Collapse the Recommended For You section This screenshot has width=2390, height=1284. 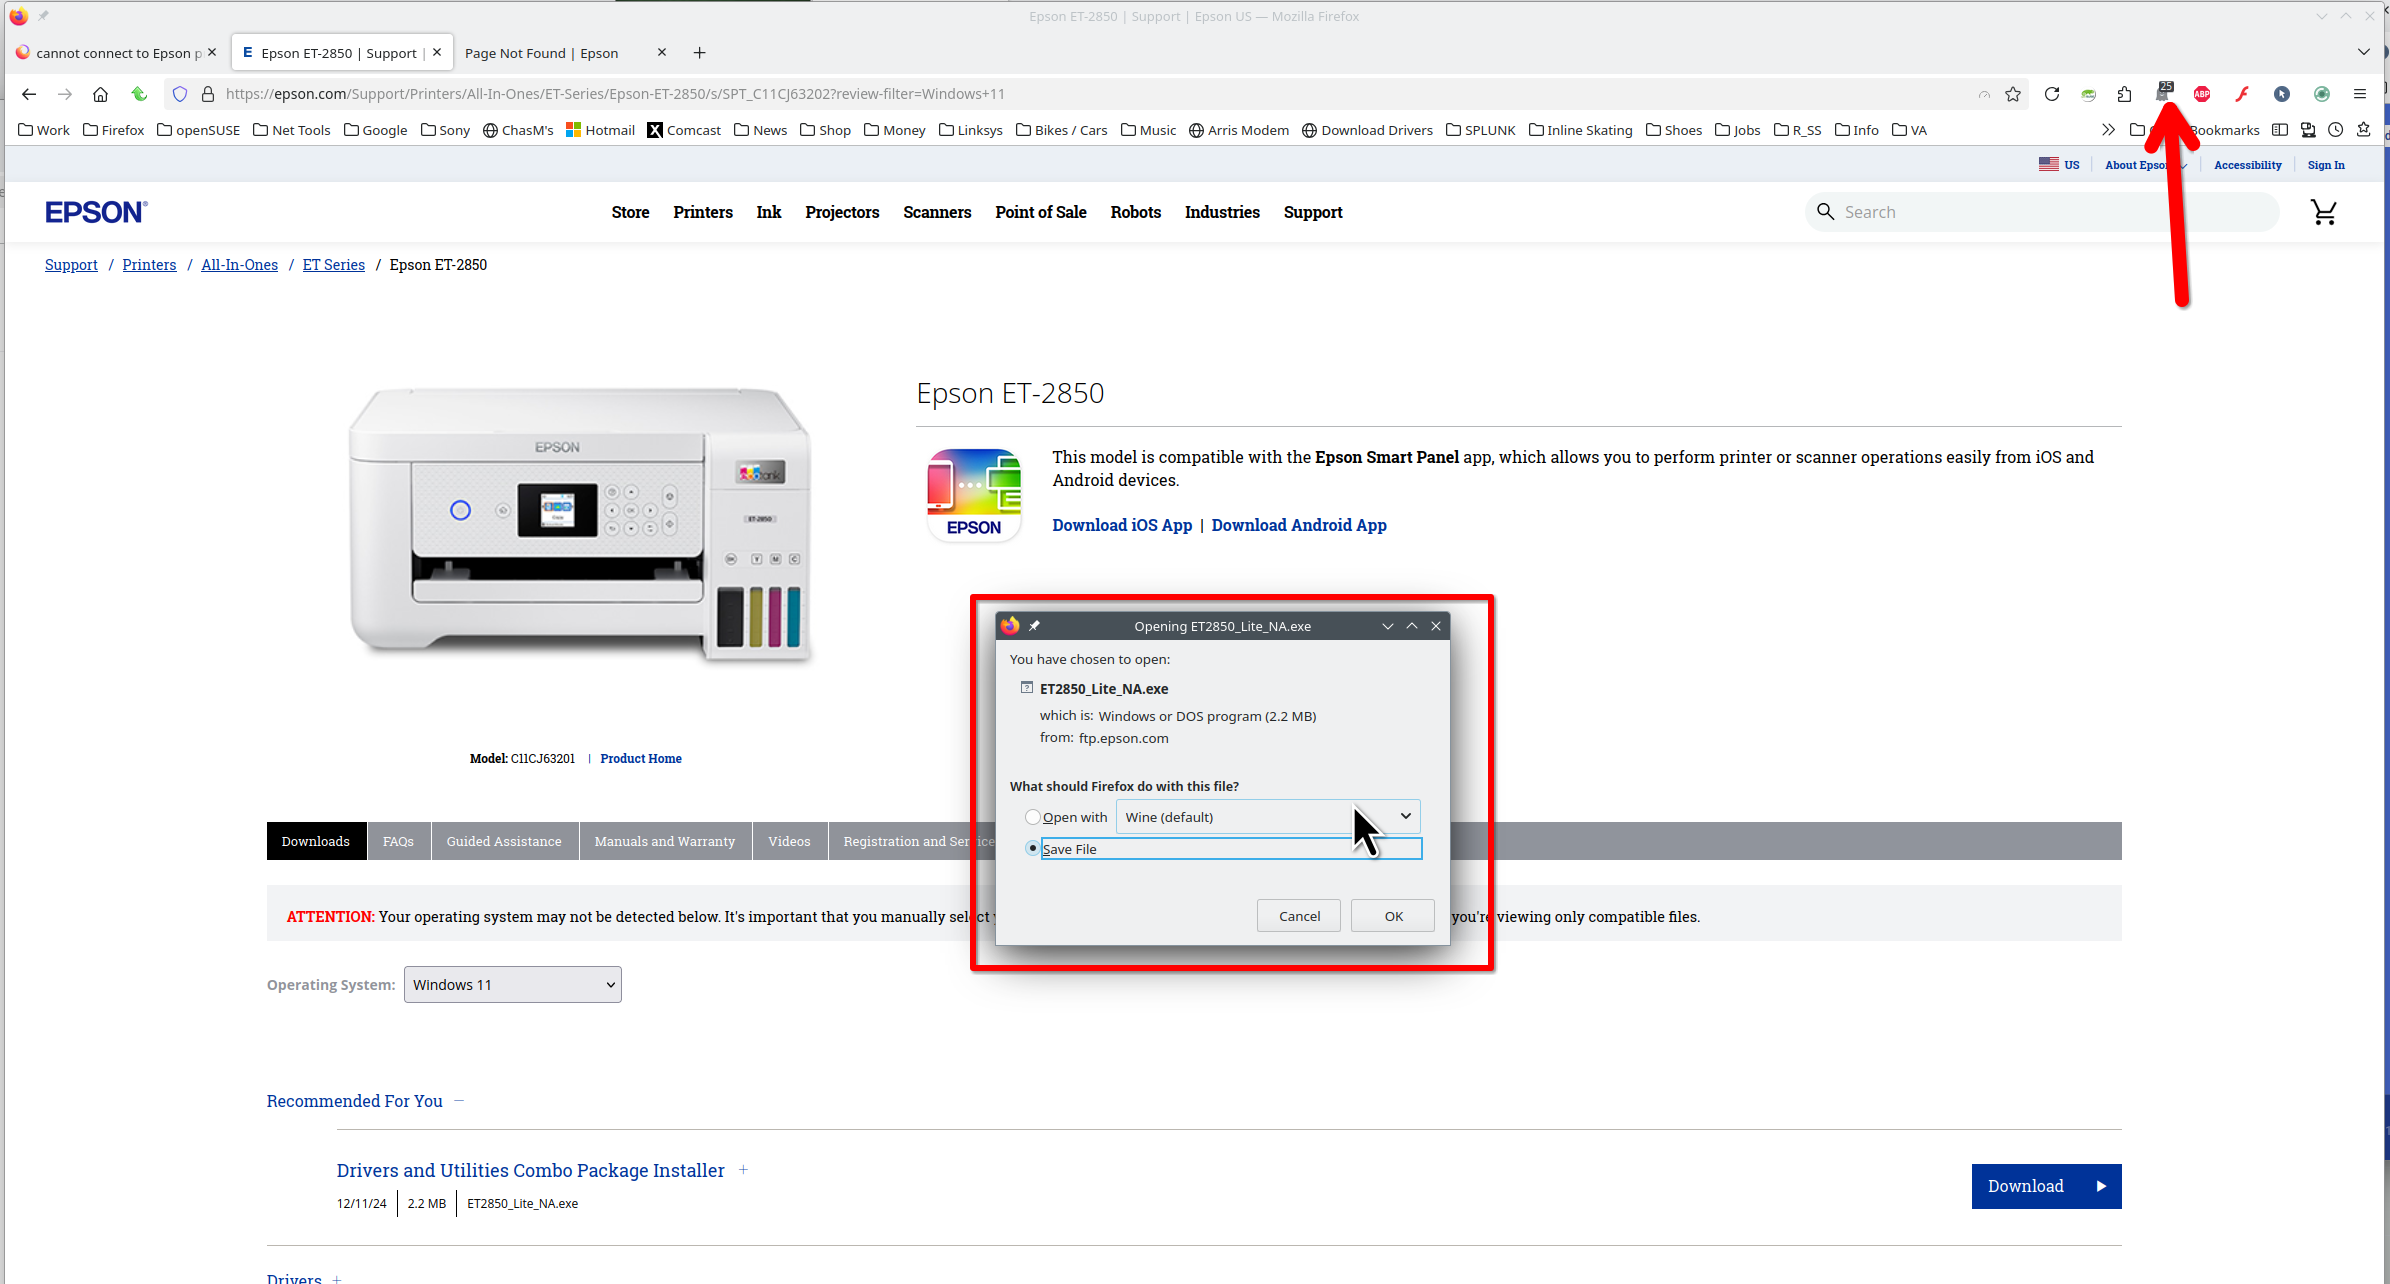pos(459,1101)
